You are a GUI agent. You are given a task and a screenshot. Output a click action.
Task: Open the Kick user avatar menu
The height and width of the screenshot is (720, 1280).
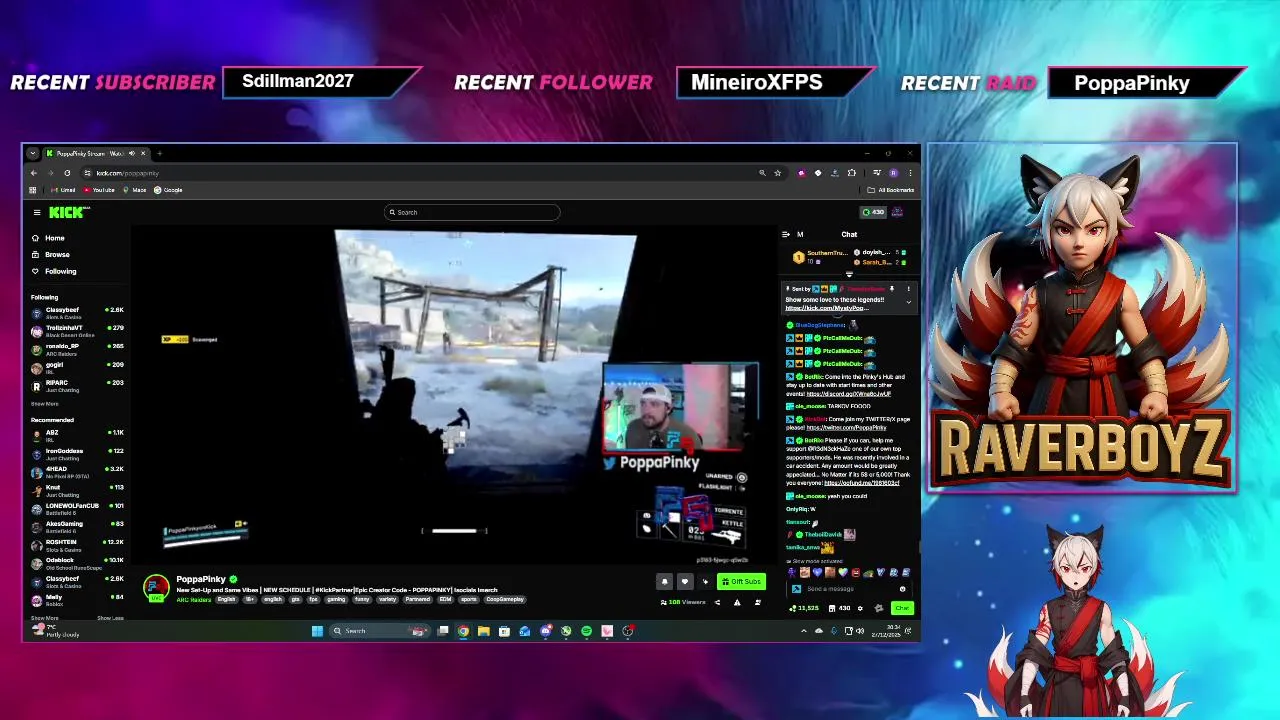(x=897, y=212)
